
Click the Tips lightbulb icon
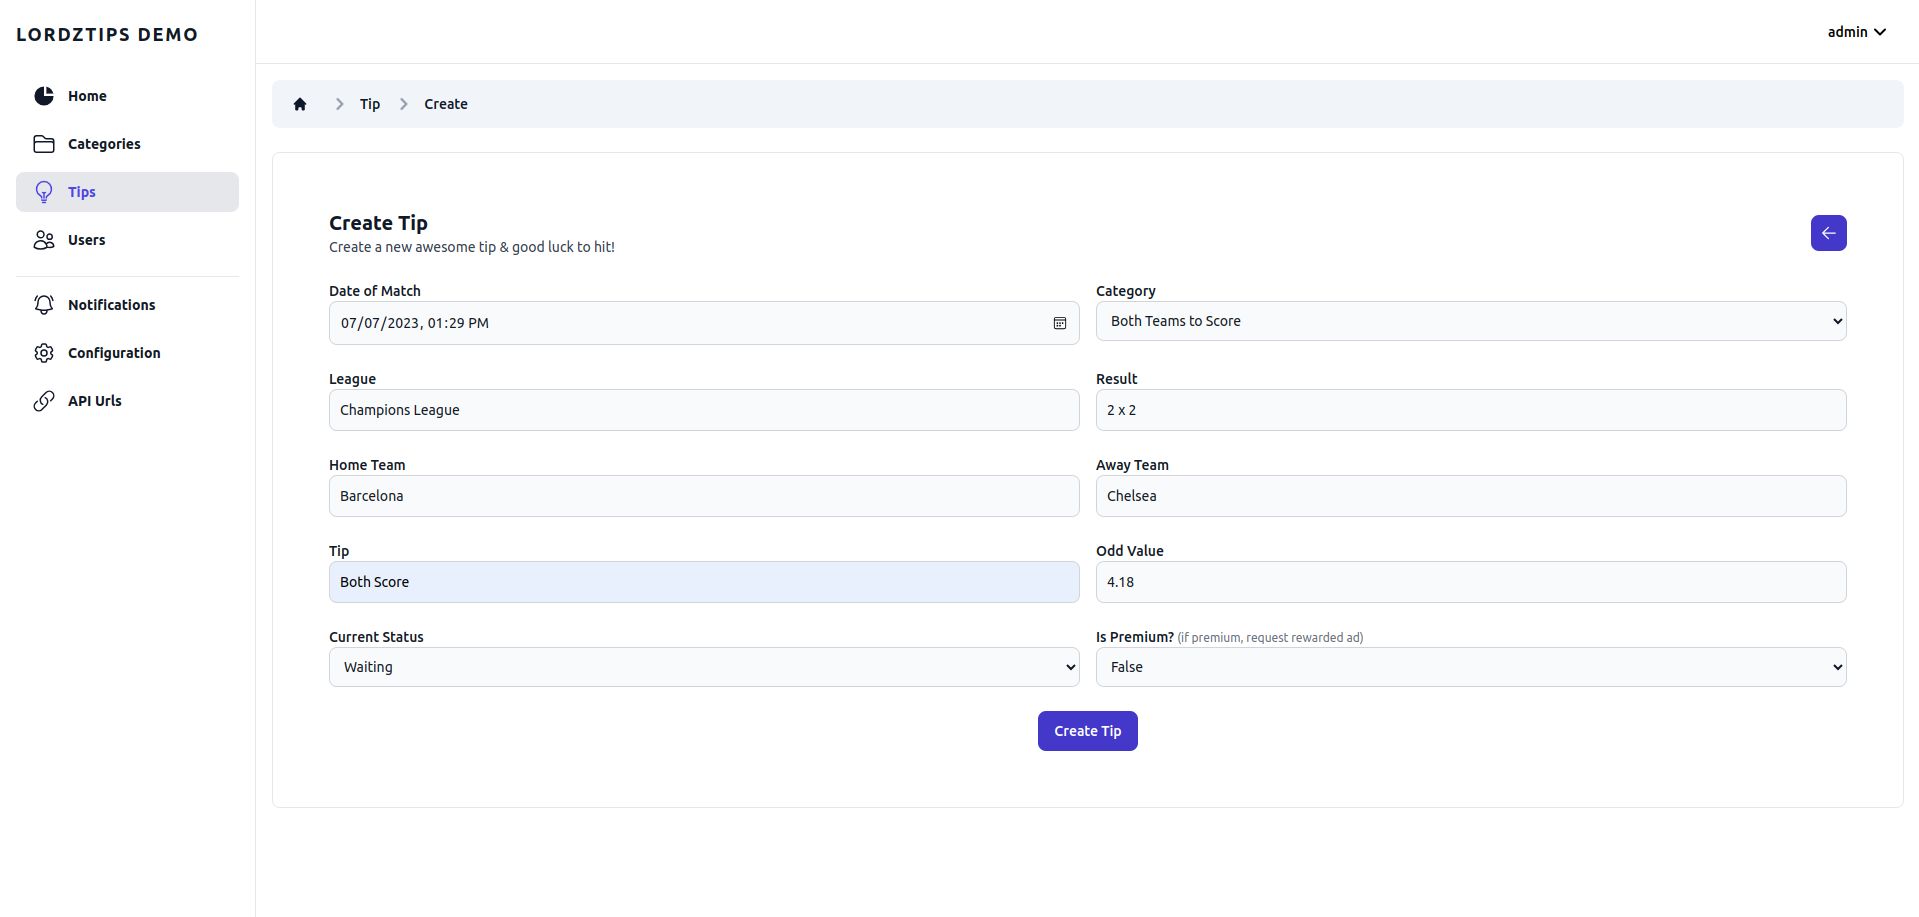pyautogui.click(x=44, y=192)
